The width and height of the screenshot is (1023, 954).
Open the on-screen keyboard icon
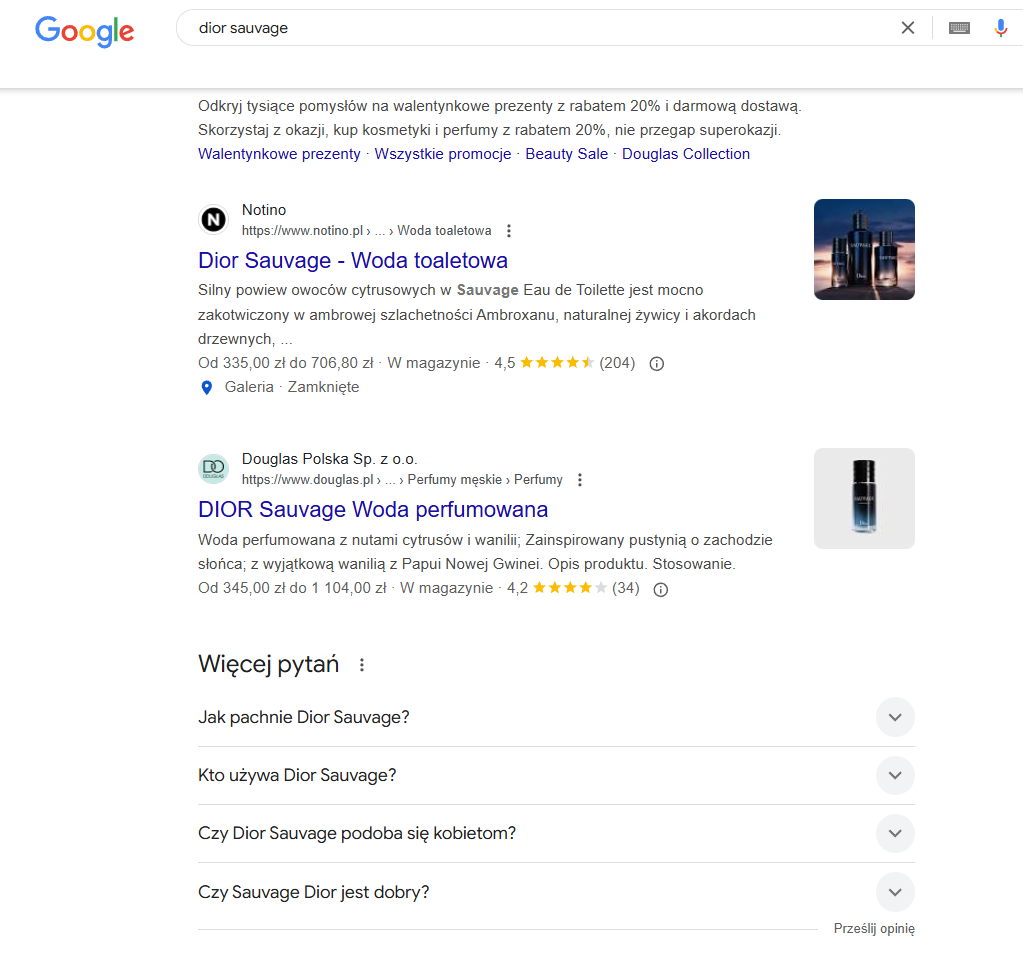pos(959,28)
